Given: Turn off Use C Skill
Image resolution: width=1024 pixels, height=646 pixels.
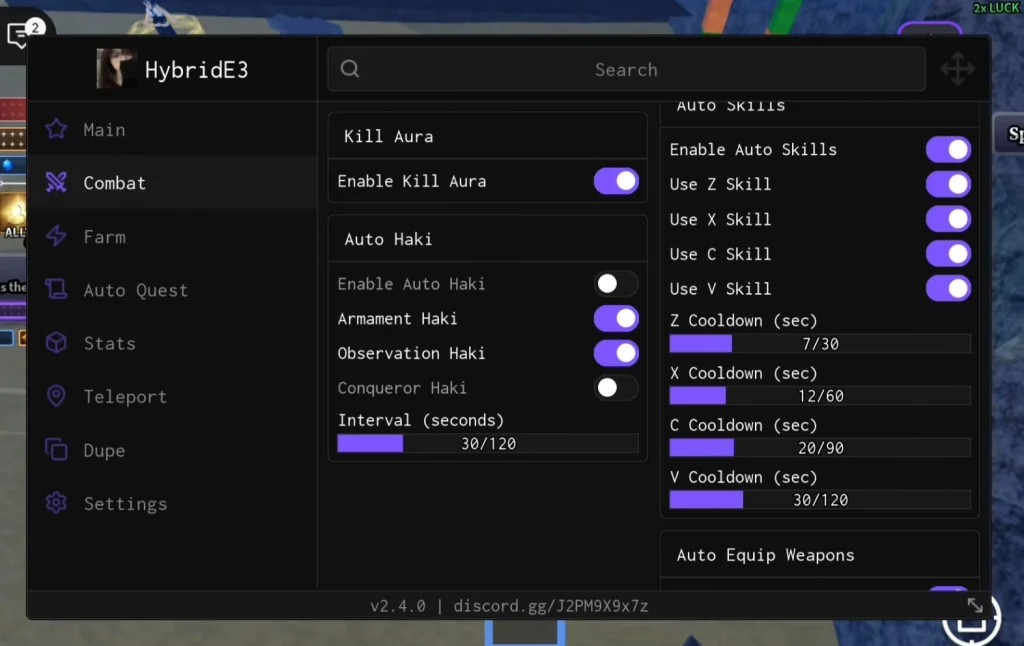Looking at the screenshot, I should pos(948,253).
